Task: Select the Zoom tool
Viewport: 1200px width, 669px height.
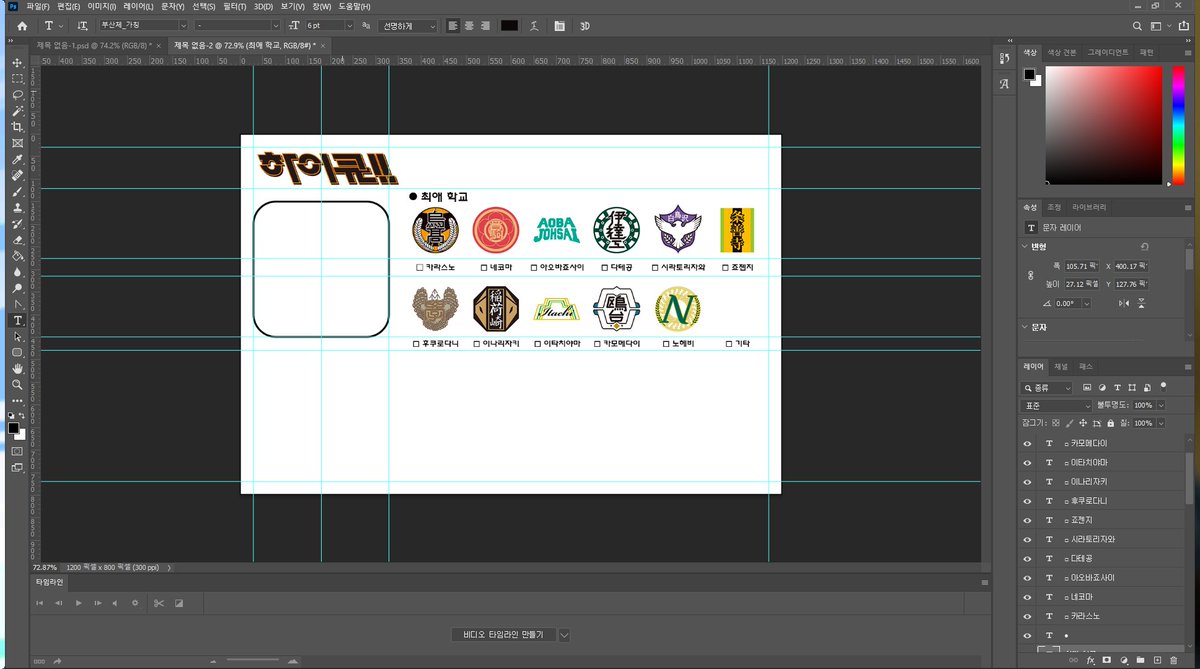Action: (x=17, y=385)
